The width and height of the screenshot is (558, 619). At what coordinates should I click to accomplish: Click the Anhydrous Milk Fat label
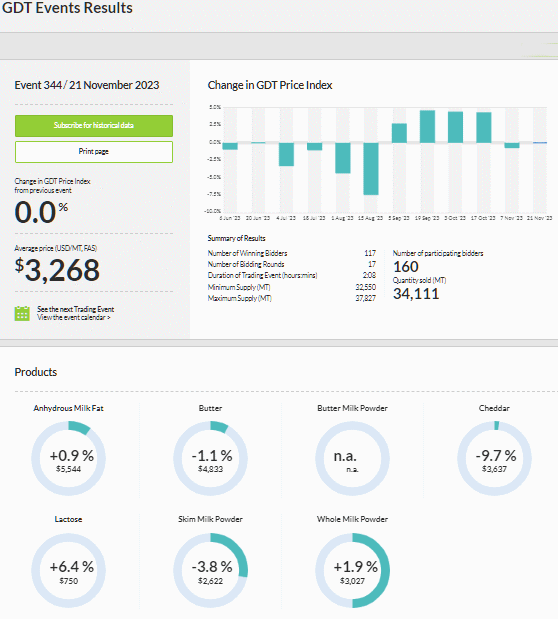coord(68,408)
